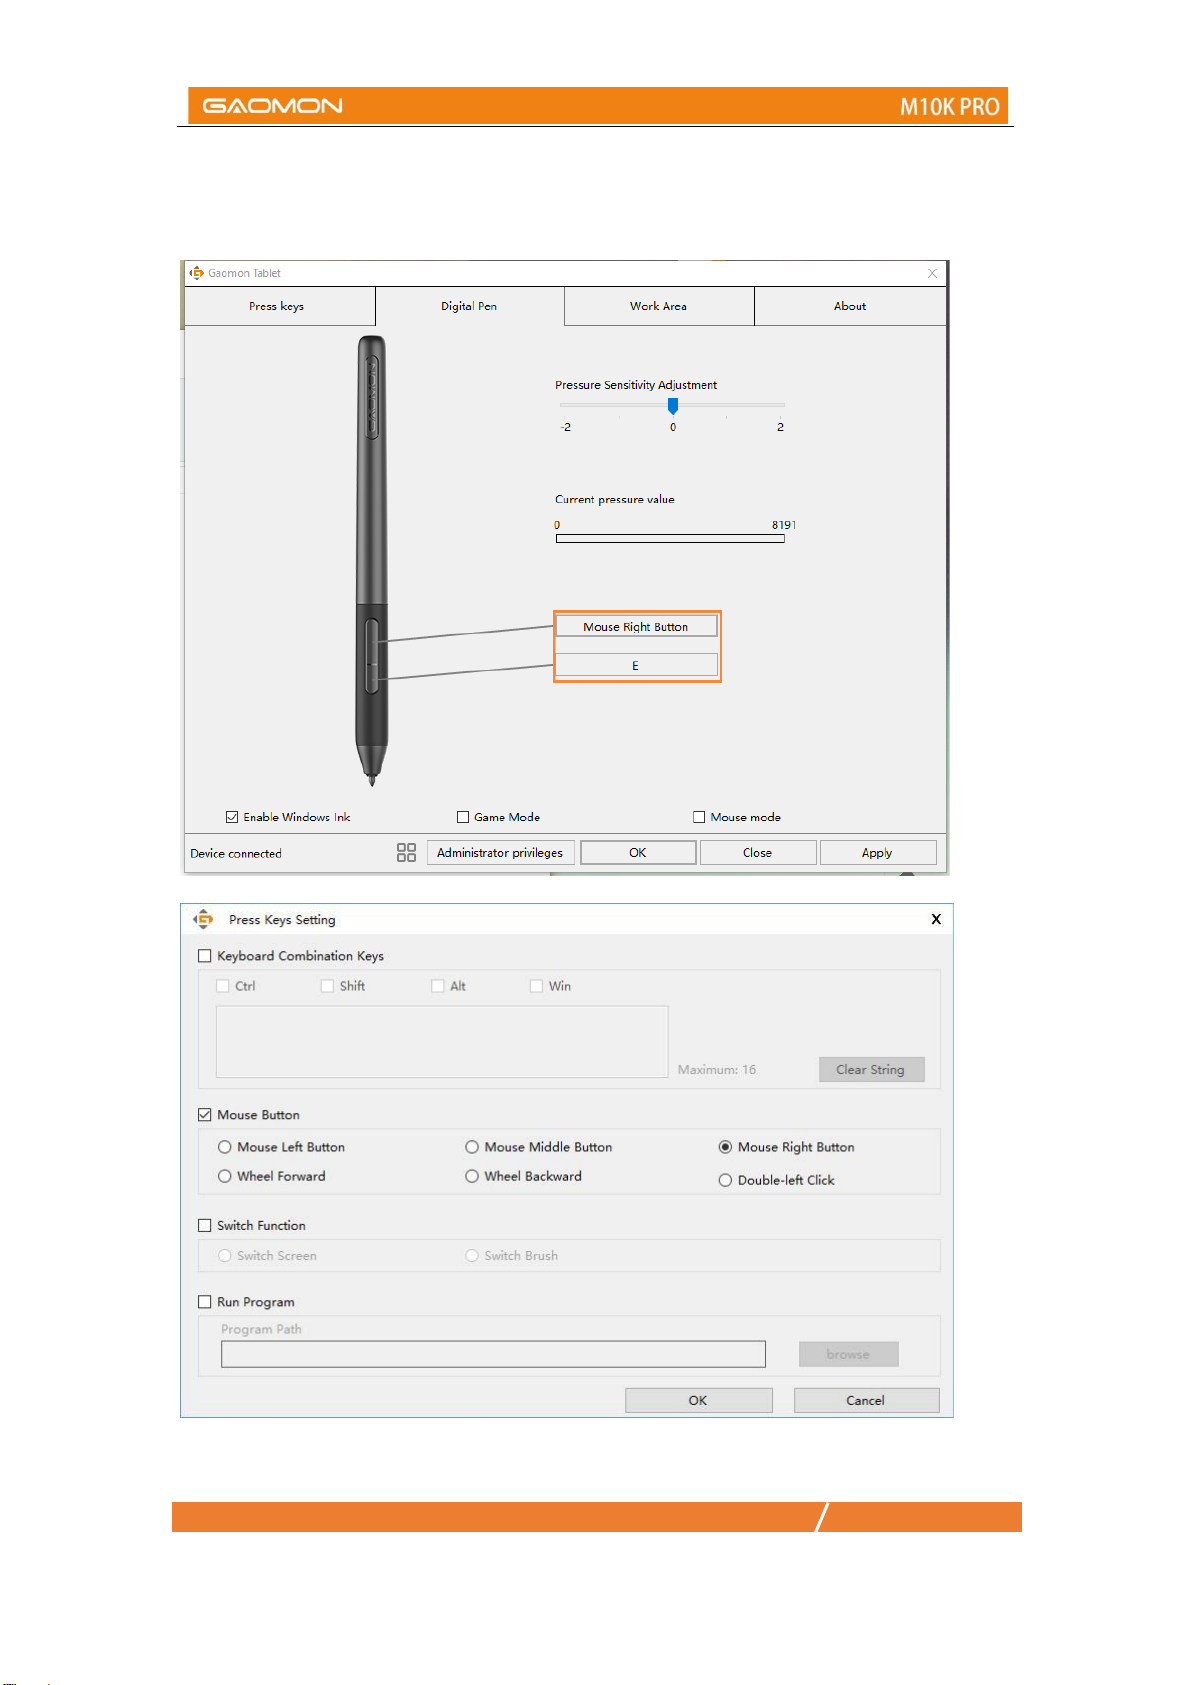Click the Press Keys Setting window logo icon
The image size is (1192, 1685).
click(204, 919)
